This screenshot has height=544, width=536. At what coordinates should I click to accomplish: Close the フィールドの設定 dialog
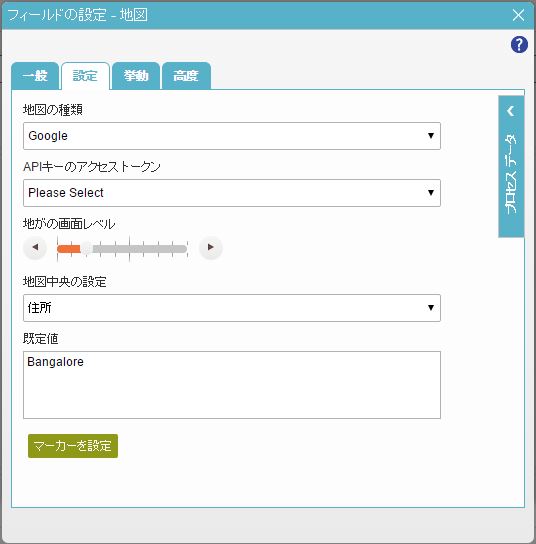tap(518, 15)
